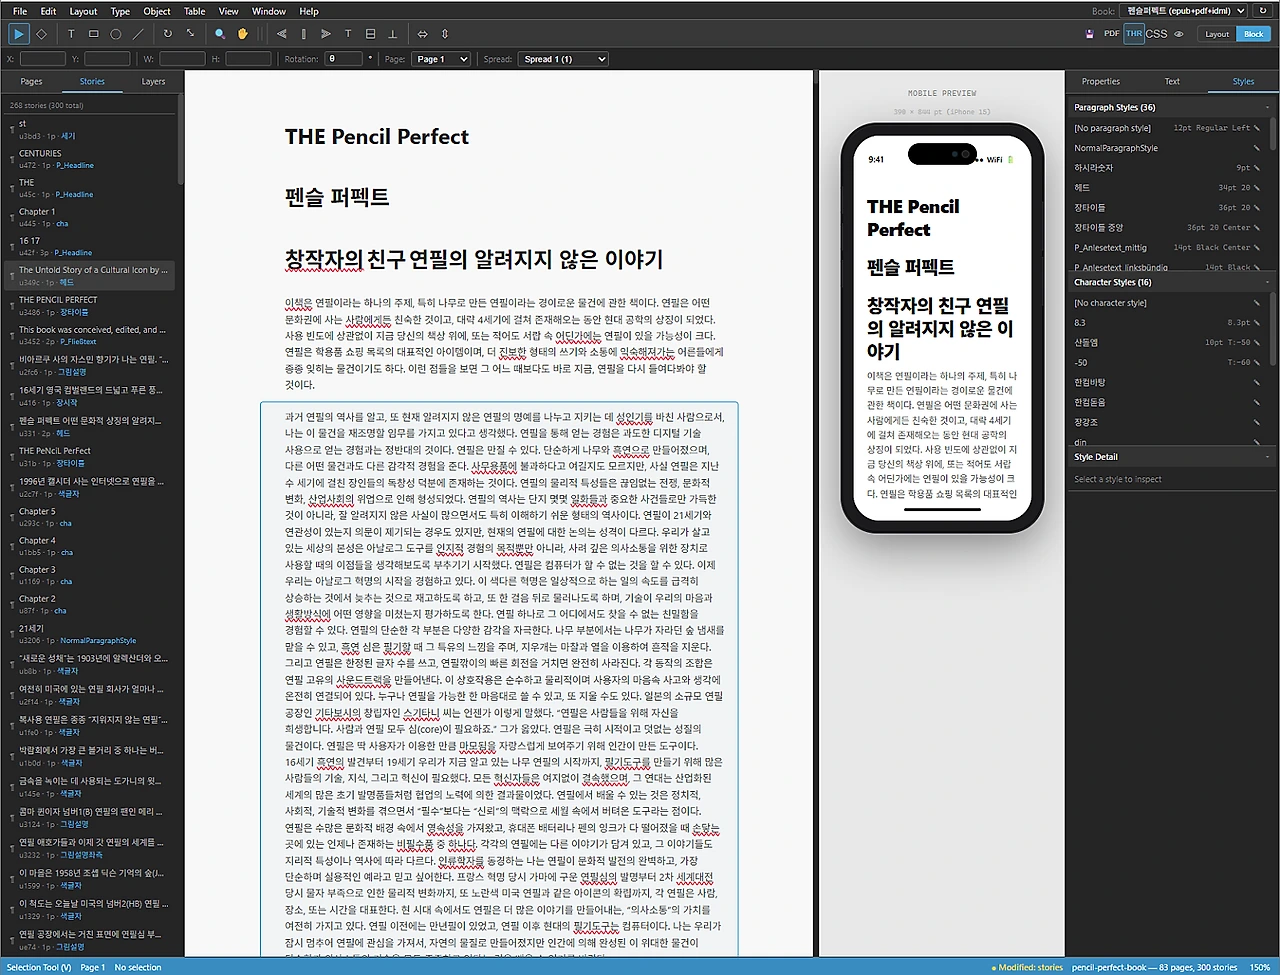Image resolution: width=1280 pixels, height=975 pixels.
Task: Align objects to top edge
Action: [x=348, y=34]
